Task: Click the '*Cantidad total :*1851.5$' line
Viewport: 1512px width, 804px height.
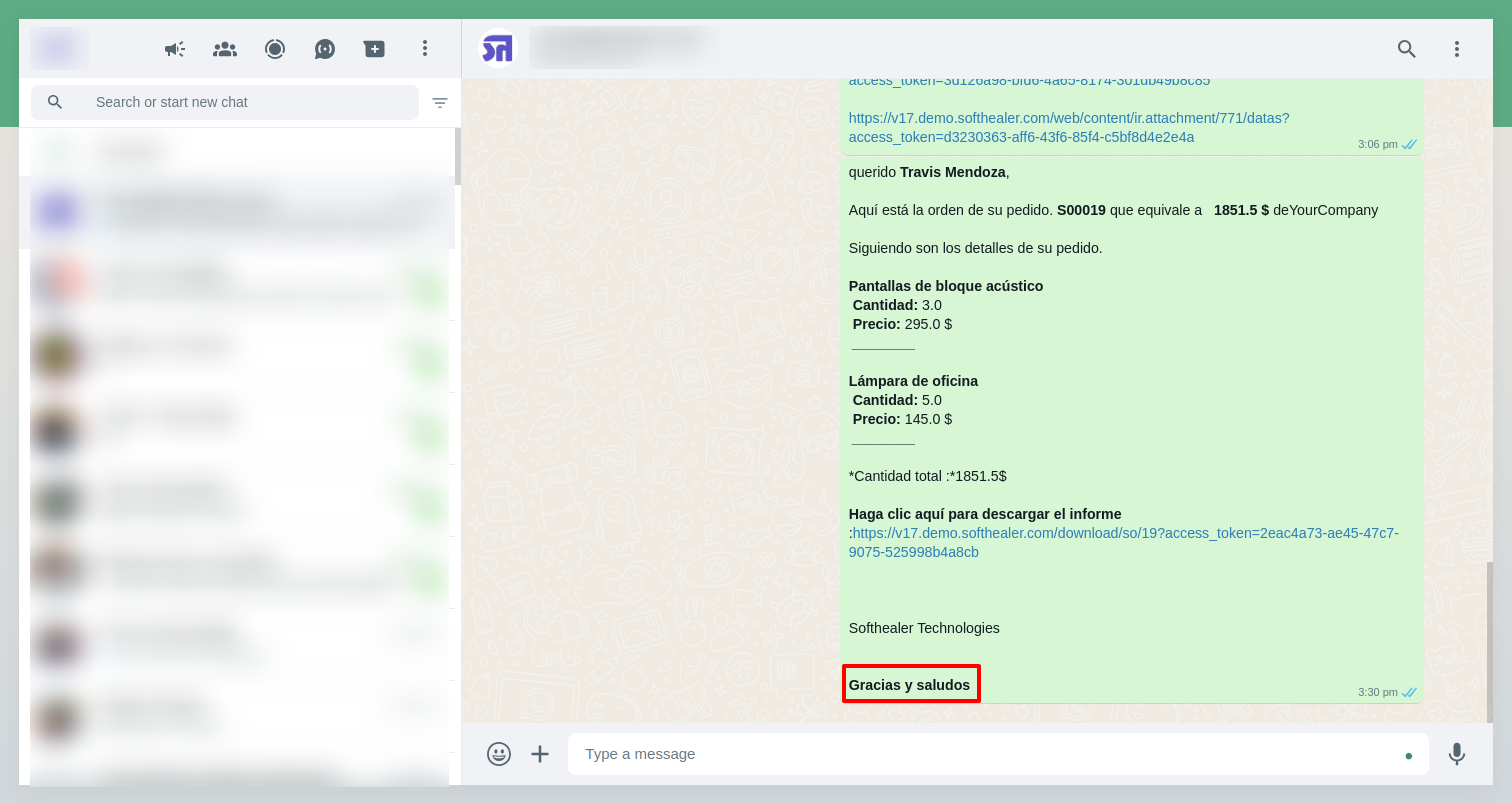Action: coord(927,476)
